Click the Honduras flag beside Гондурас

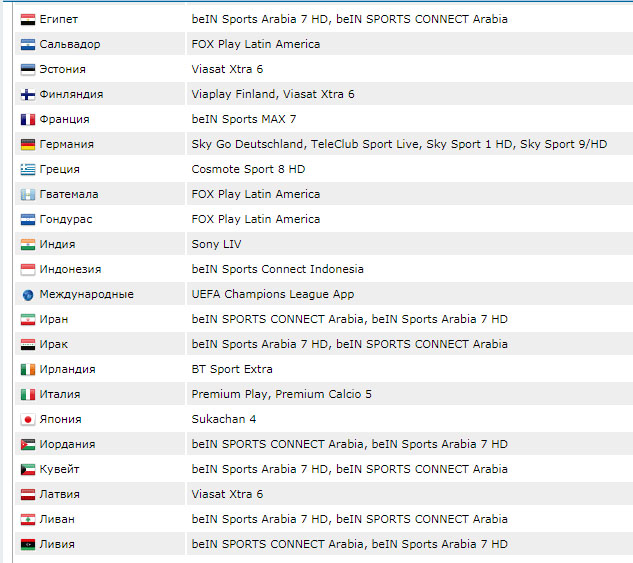28,220
